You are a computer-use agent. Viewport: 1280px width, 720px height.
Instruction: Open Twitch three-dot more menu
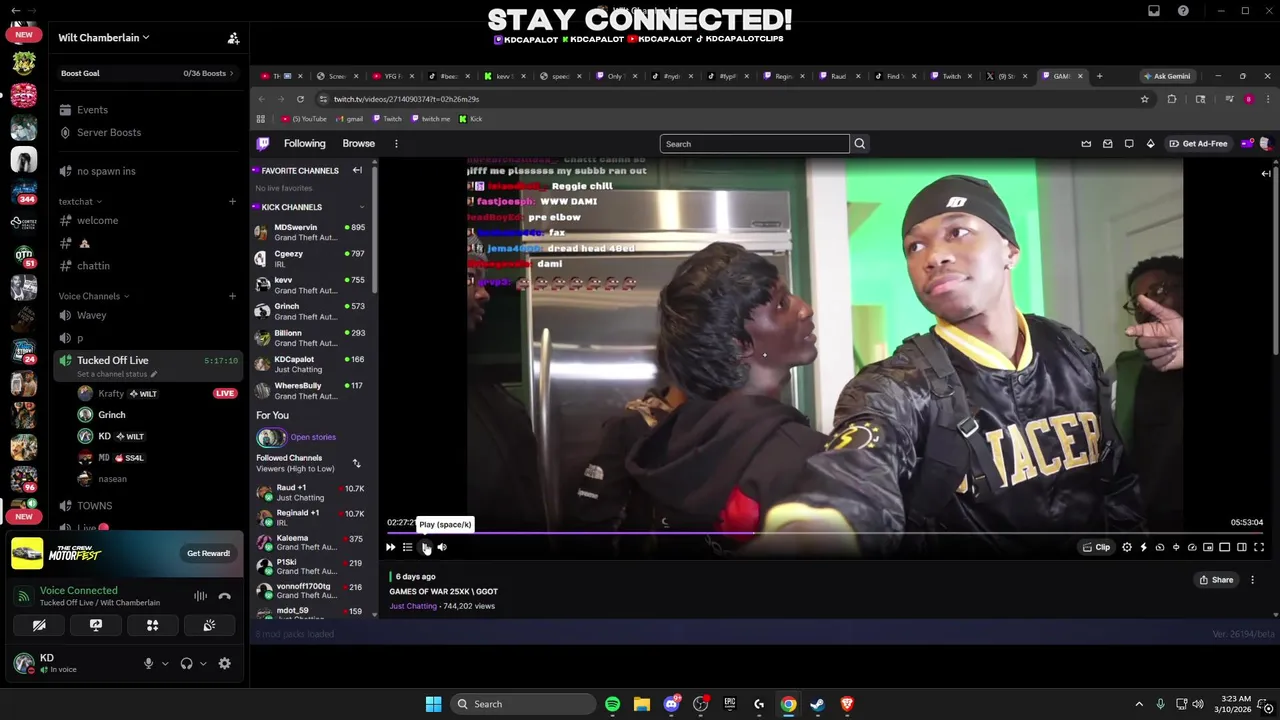396,144
